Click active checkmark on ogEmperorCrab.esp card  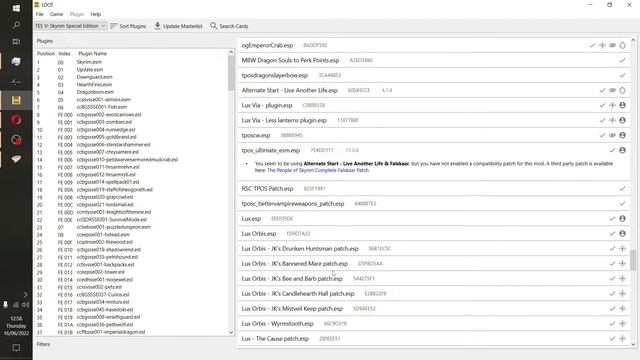click(x=592, y=45)
